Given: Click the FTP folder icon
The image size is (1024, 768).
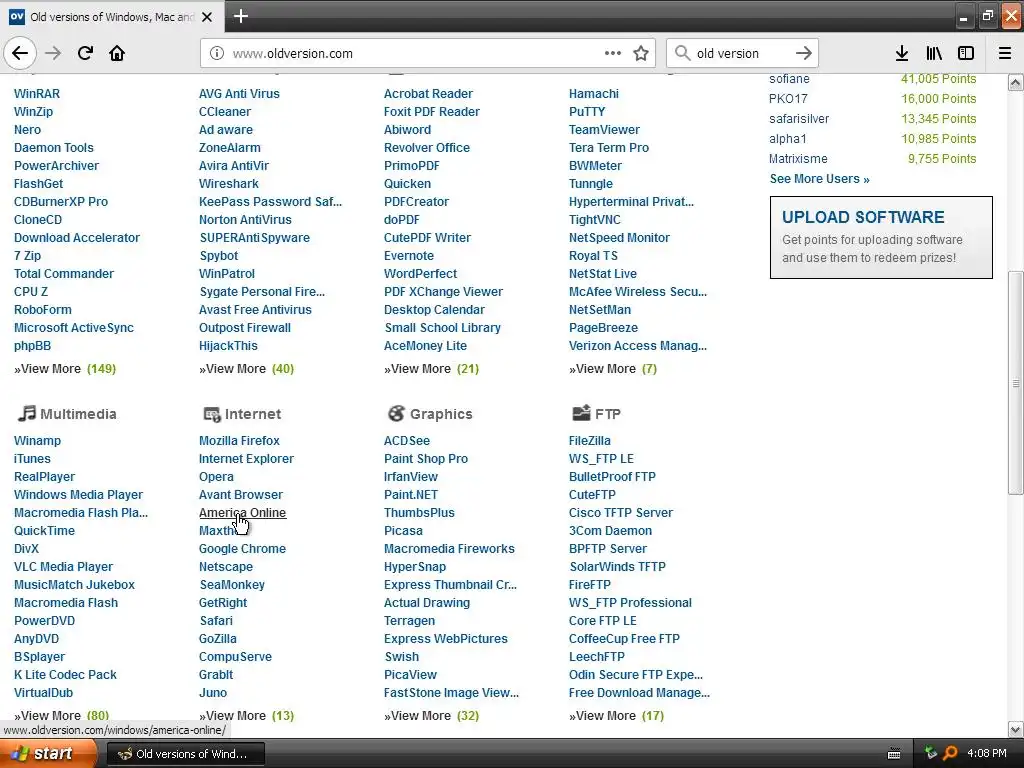Looking at the screenshot, I should (581, 413).
